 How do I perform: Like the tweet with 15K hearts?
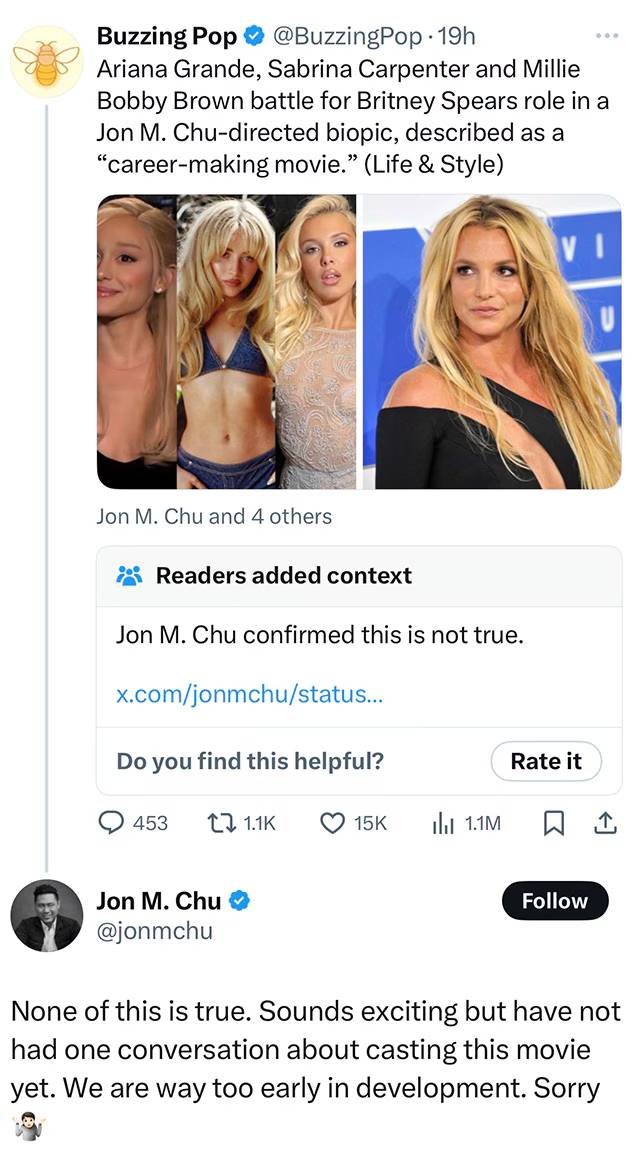(x=332, y=823)
